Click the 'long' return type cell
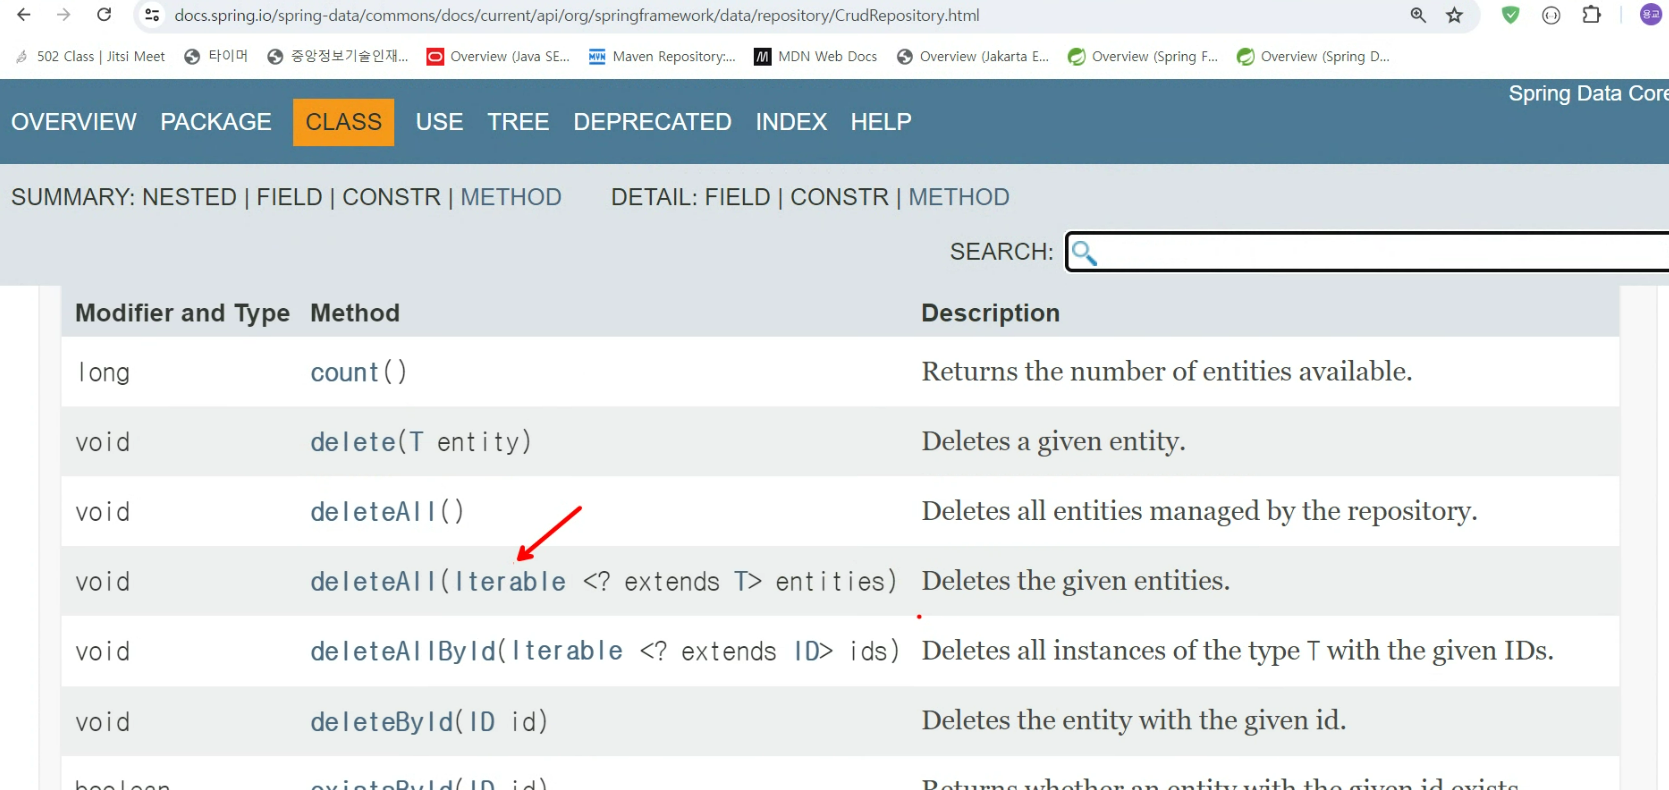The image size is (1669, 790). point(103,372)
